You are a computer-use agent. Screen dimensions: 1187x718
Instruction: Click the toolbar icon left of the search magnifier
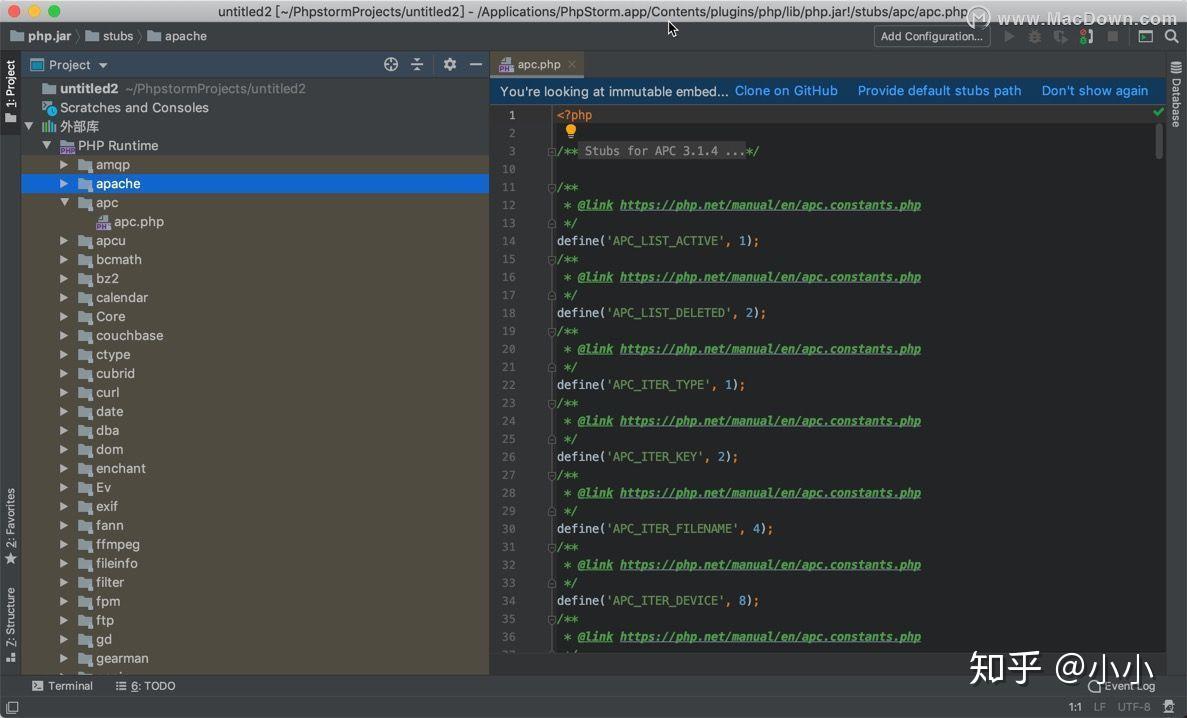point(1145,36)
